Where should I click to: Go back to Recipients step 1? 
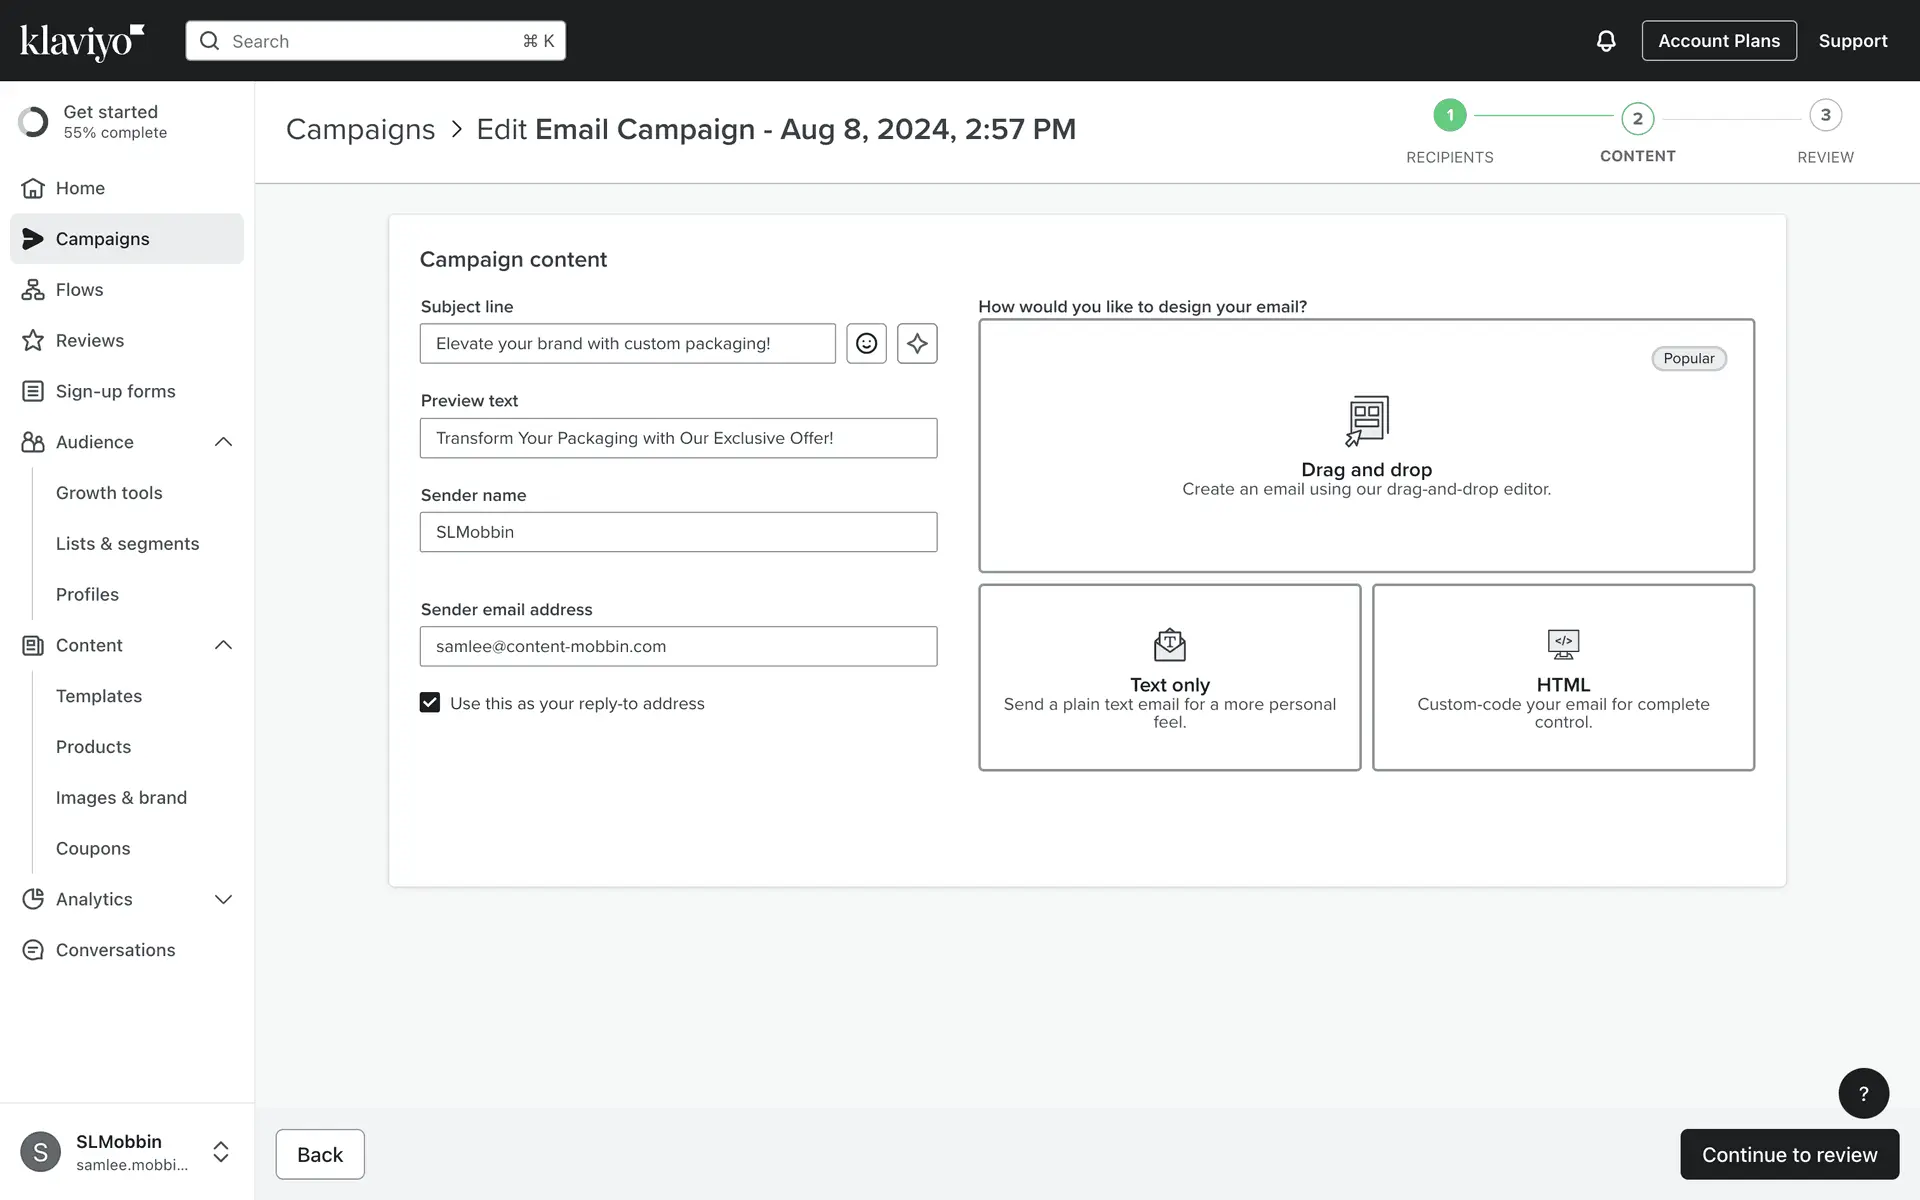1449,116
